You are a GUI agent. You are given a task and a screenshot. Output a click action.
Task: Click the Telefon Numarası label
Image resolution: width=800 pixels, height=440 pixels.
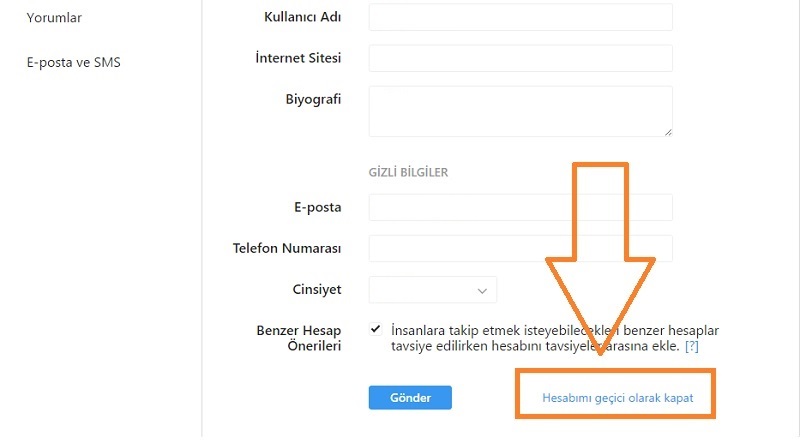pyautogui.click(x=287, y=248)
